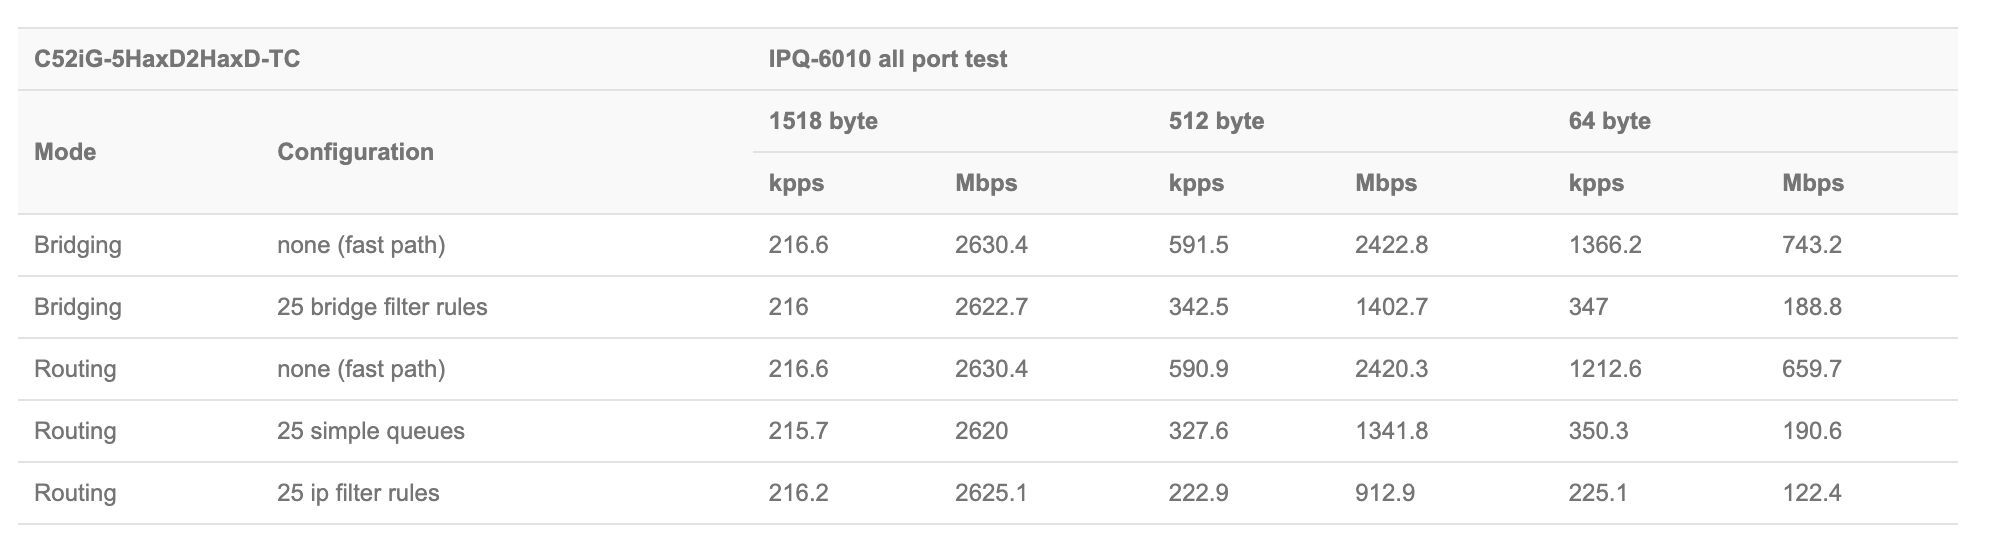Click the 1212.6 kpps value

tap(1605, 369)
